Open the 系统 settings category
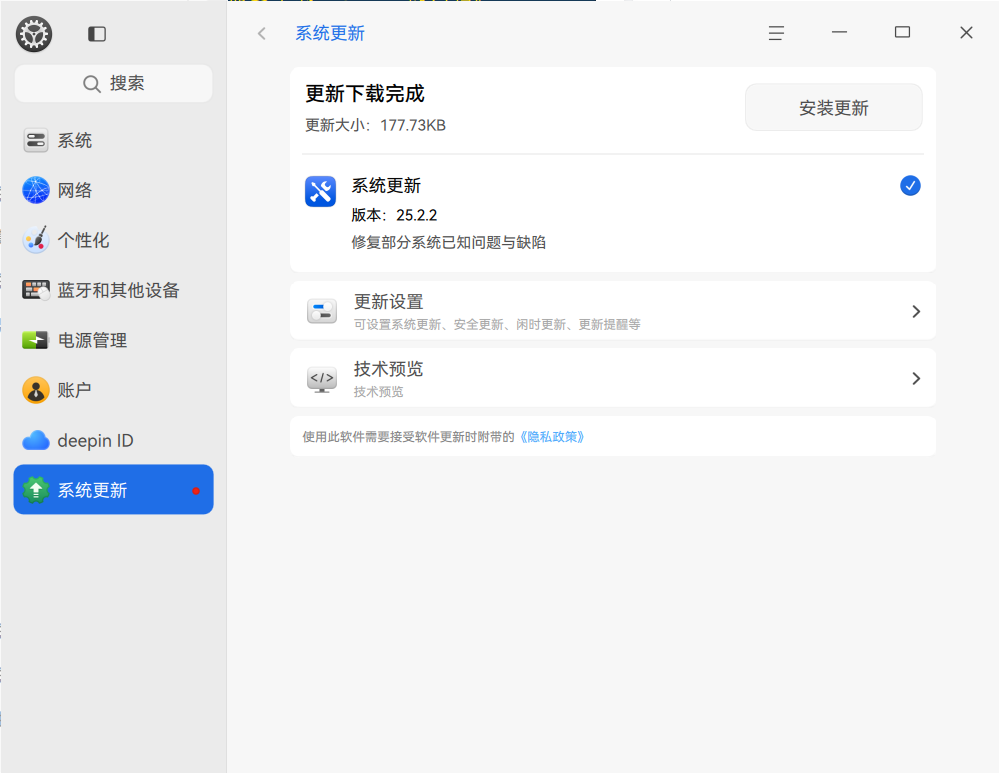 [x=113, y=140]
